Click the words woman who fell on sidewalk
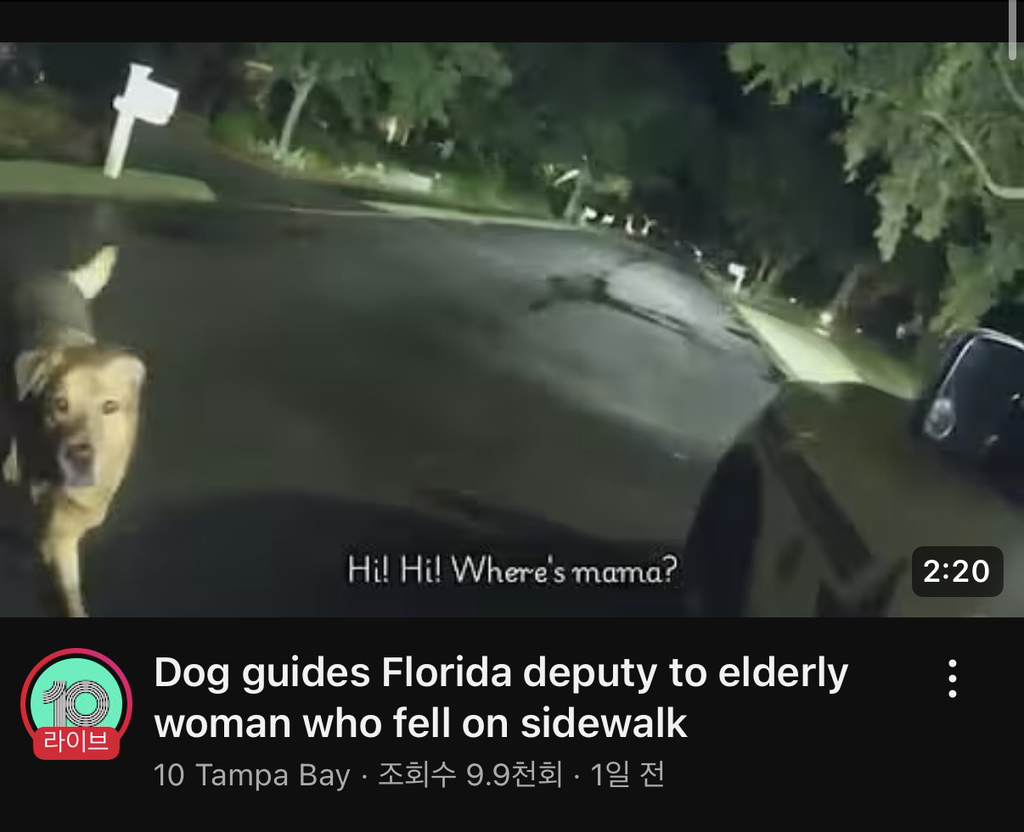Viewport: 1024px width, 832px height. coord(421,724)
